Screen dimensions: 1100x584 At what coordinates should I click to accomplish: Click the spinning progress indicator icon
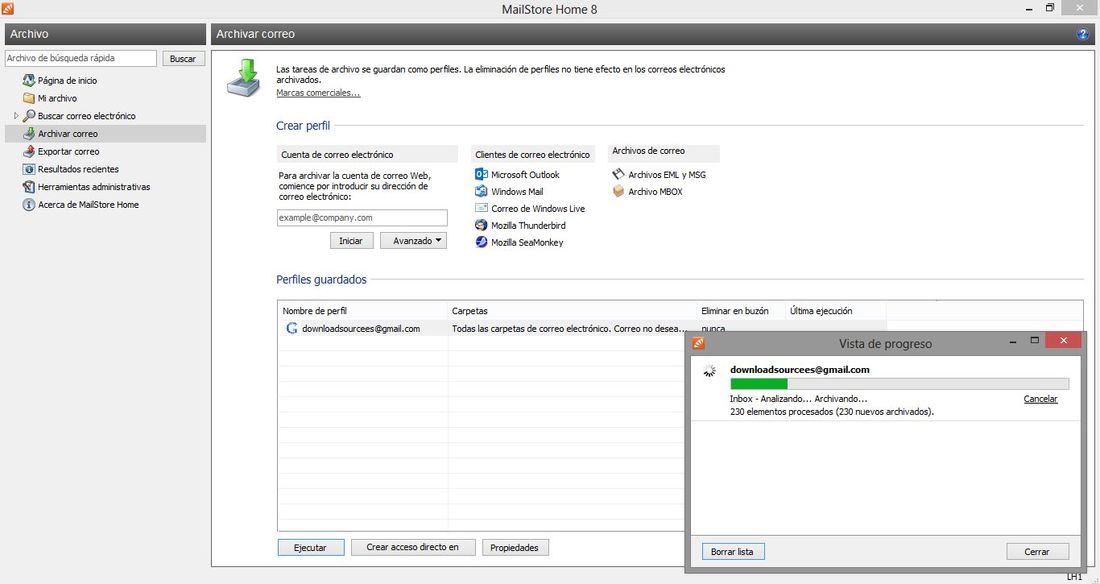pos(710,371)
